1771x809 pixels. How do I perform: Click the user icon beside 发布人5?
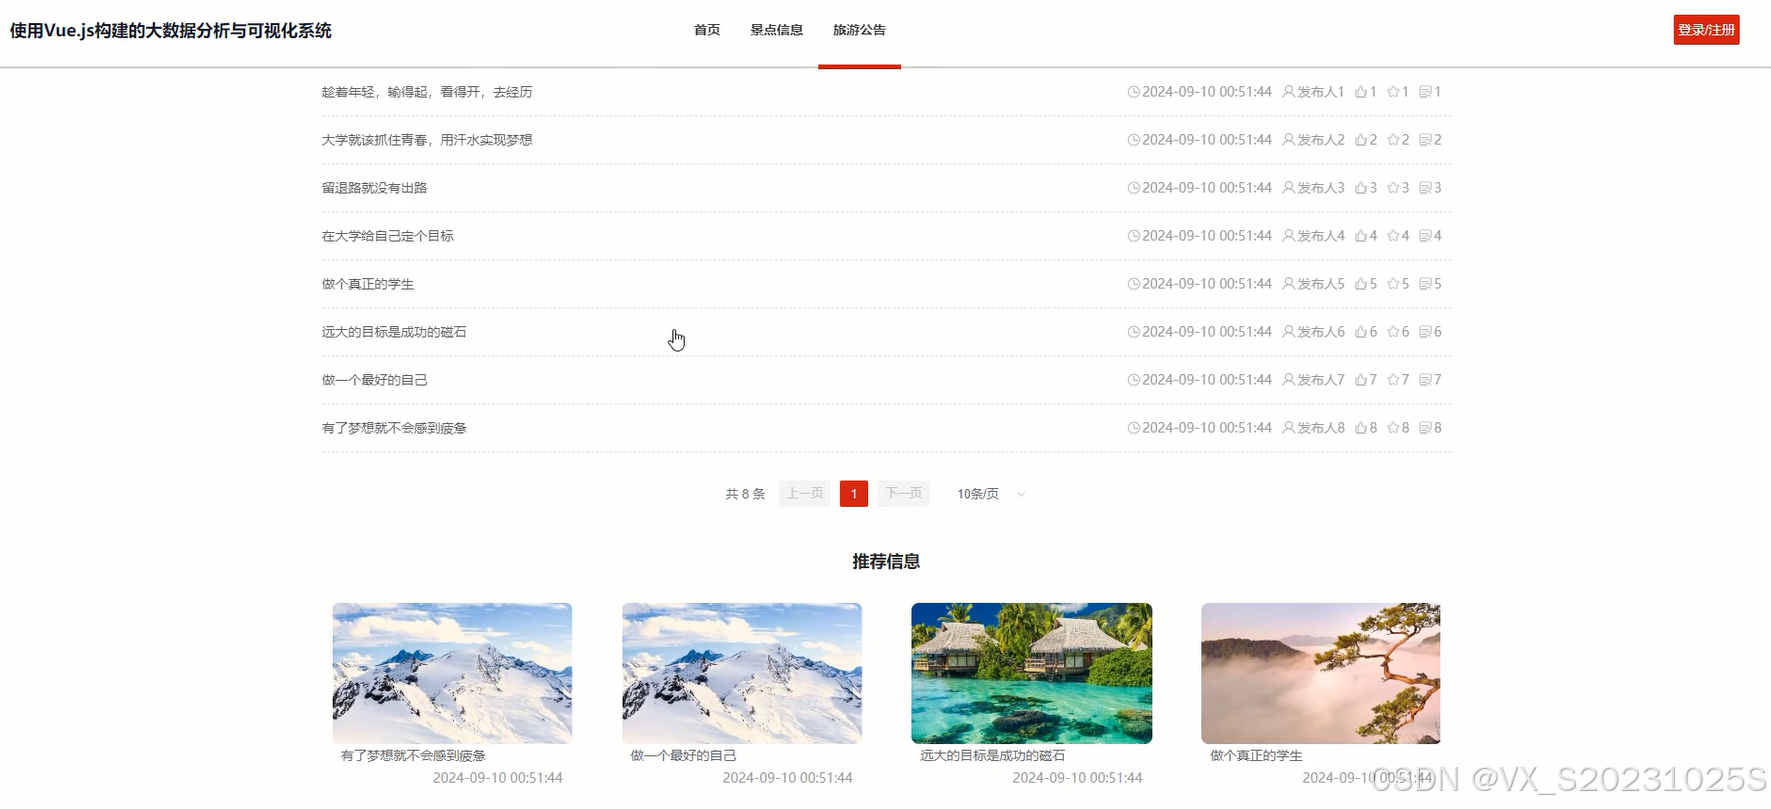1289,284
